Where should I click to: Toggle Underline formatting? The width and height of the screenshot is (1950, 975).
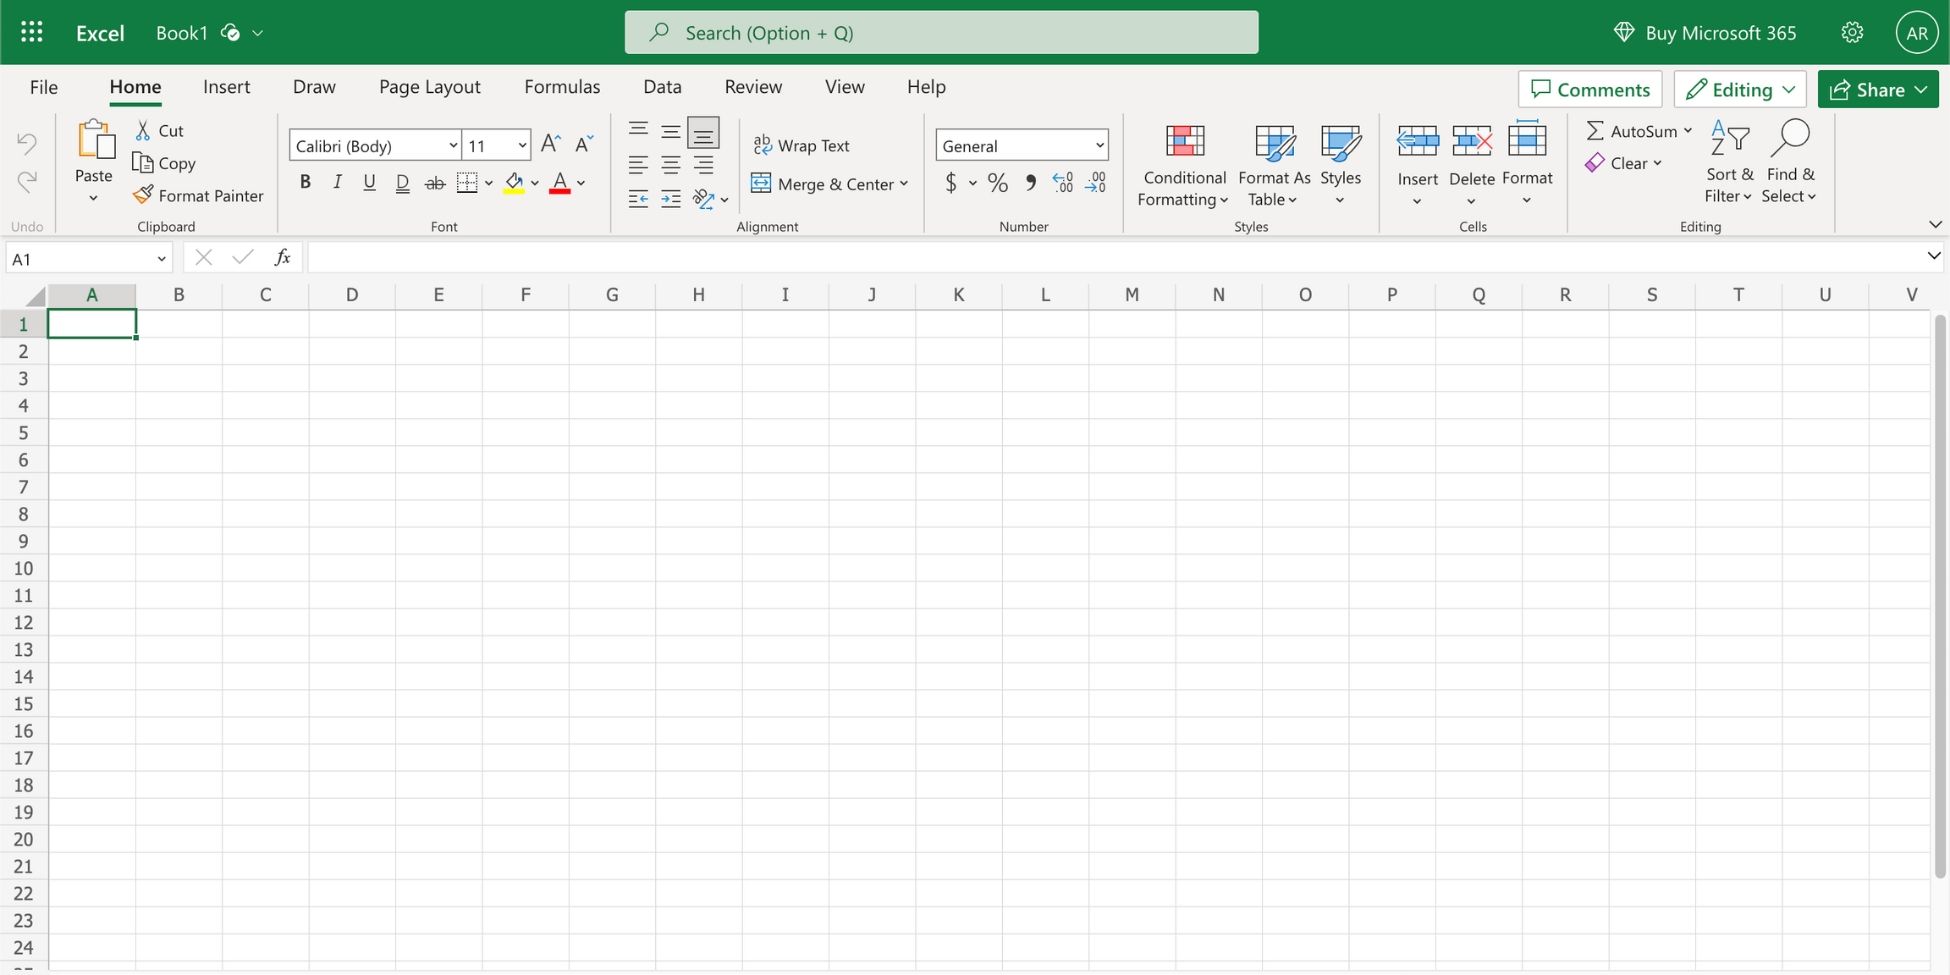click(x=369, y=183)
